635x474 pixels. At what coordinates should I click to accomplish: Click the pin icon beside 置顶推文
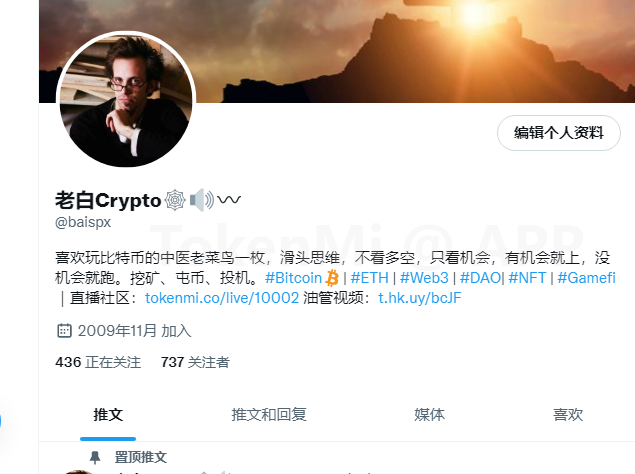point(95,457)
